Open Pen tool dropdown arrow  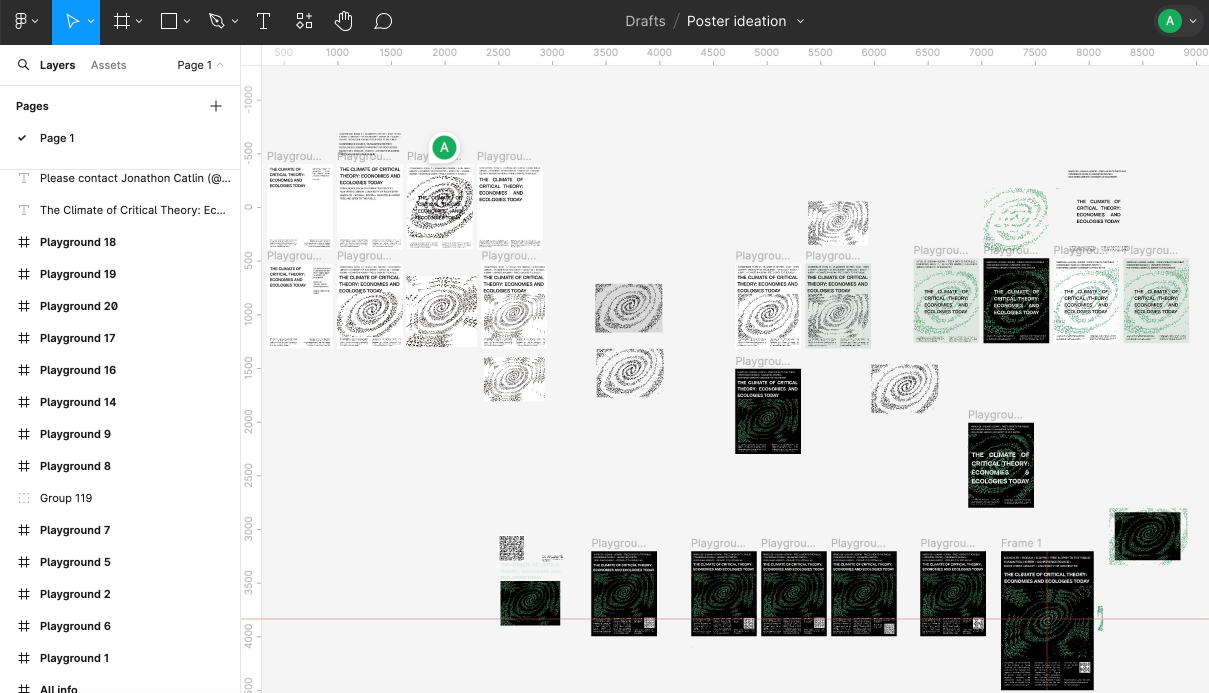pyautogui.click(x=235, y=22)
